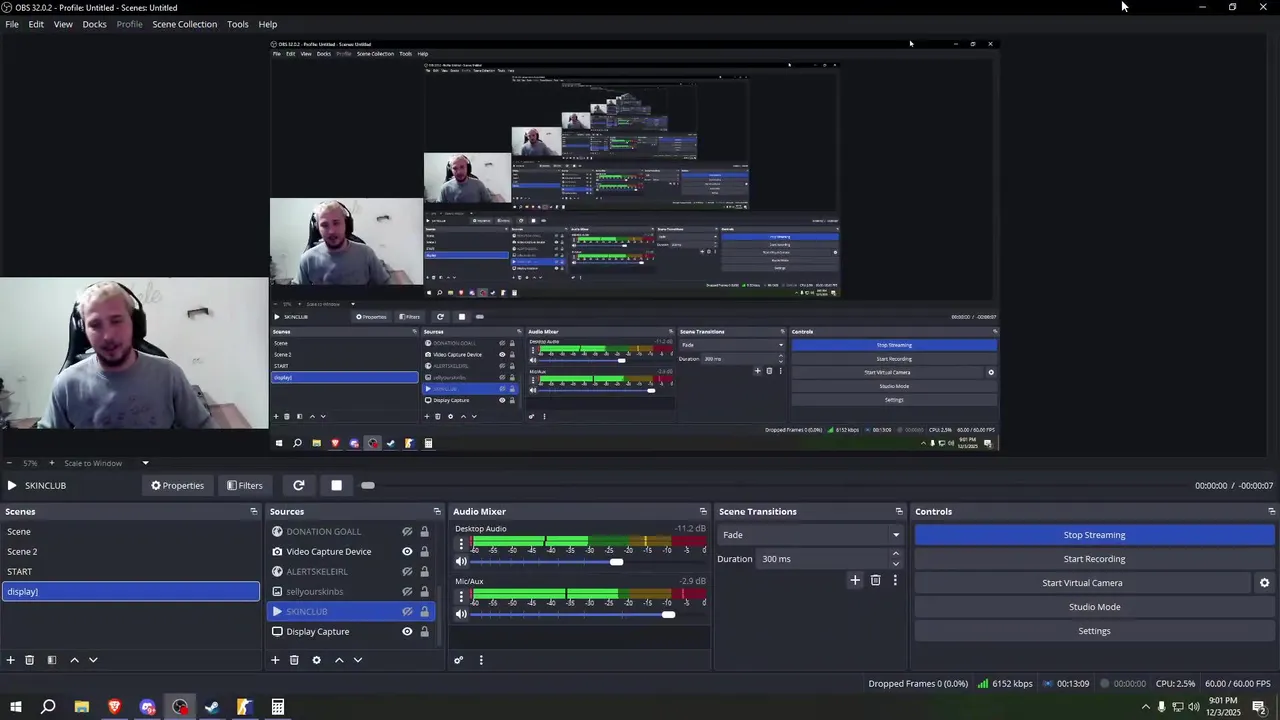The height and width of the screenshot is (720, 1280).
Task: Open advanced audio properties gears icon
Action: 459,660
